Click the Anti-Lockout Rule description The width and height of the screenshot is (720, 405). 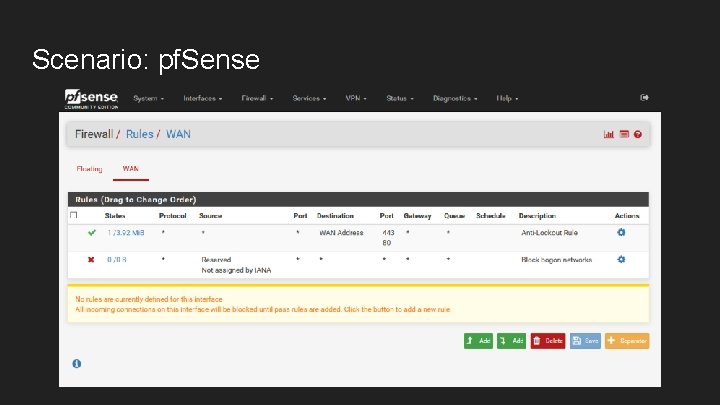tap(549, 233)
